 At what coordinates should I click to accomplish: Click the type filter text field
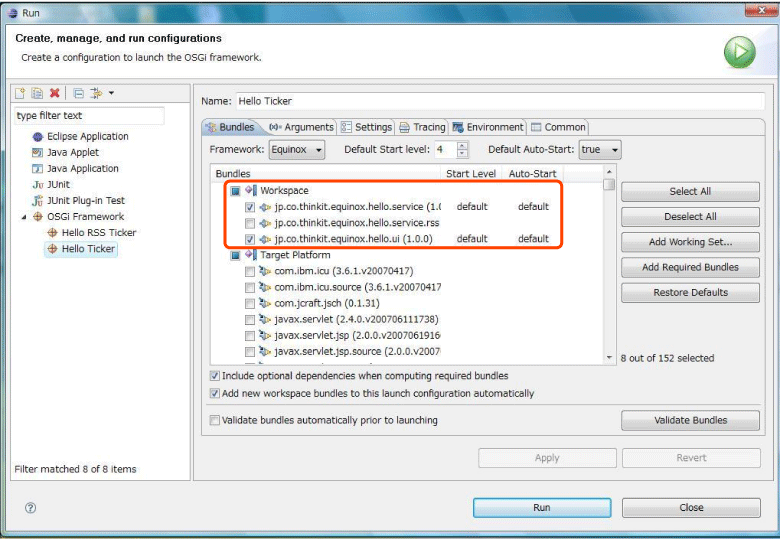tap(90, 116)
